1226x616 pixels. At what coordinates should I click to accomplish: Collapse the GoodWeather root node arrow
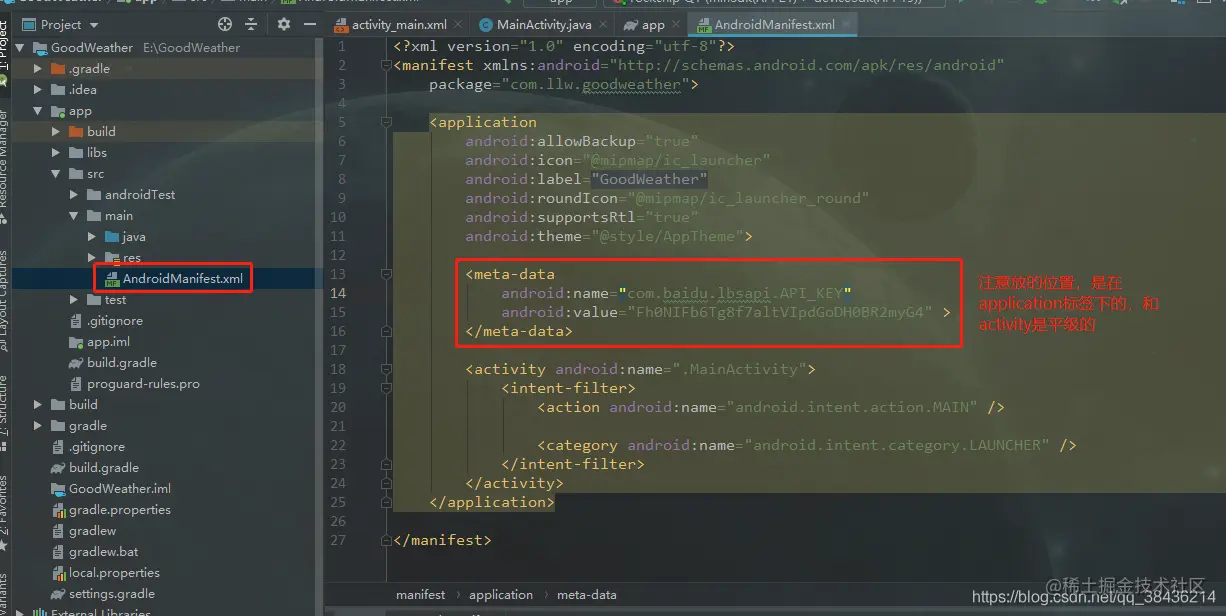[x=20, y=48]
